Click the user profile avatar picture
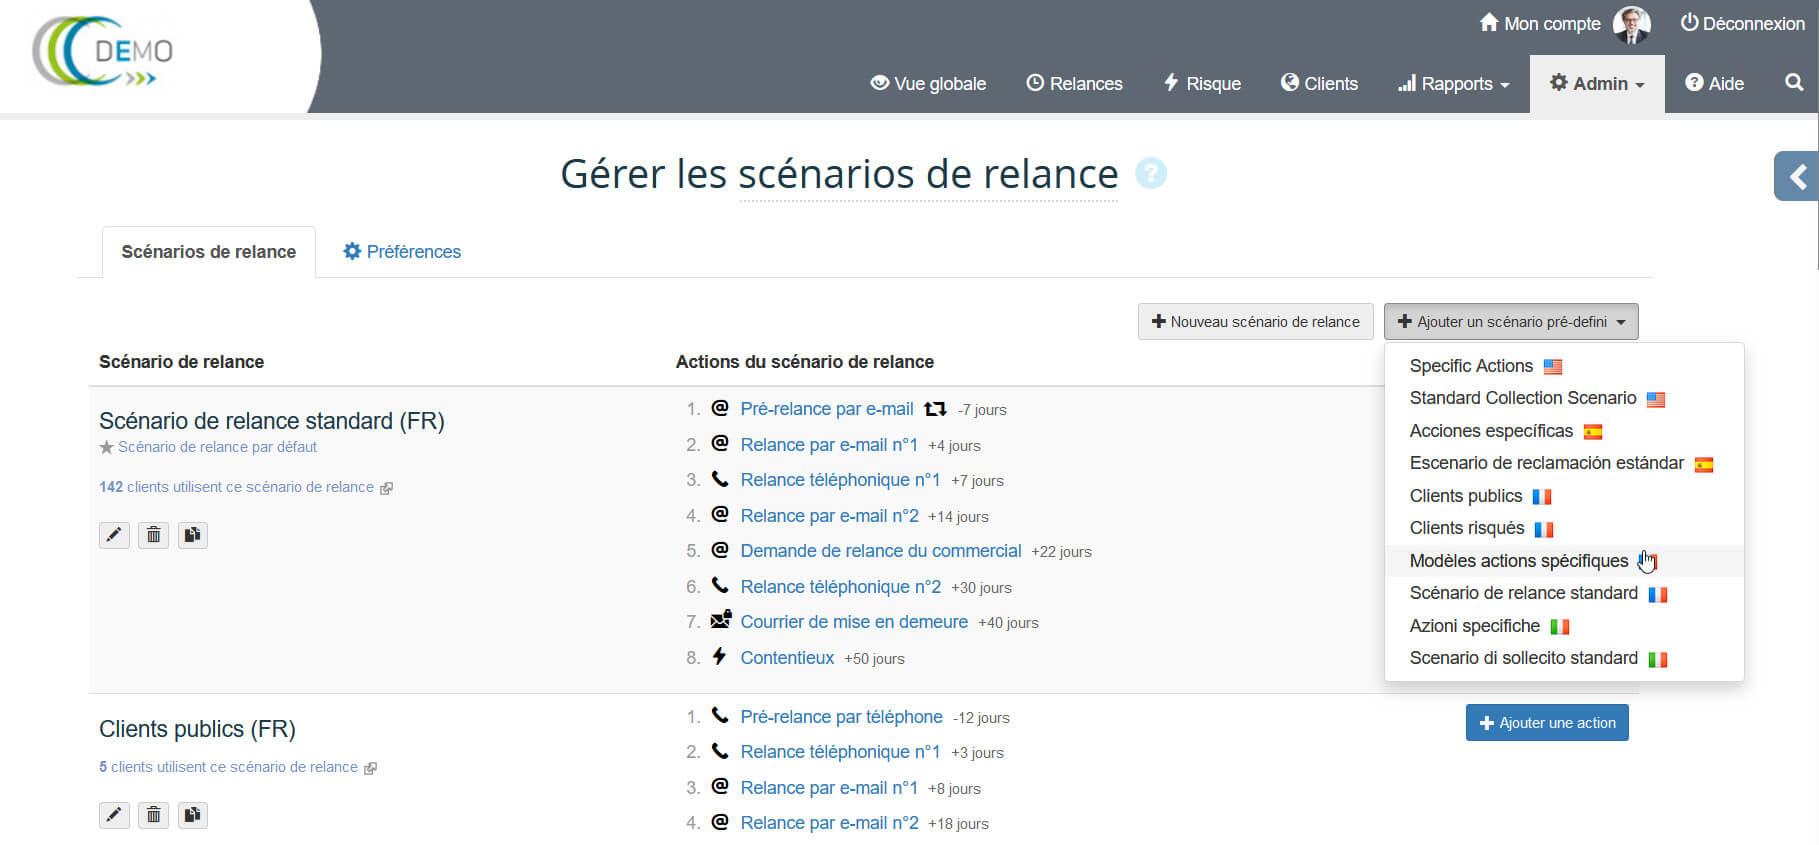 tap(1631, 24)
